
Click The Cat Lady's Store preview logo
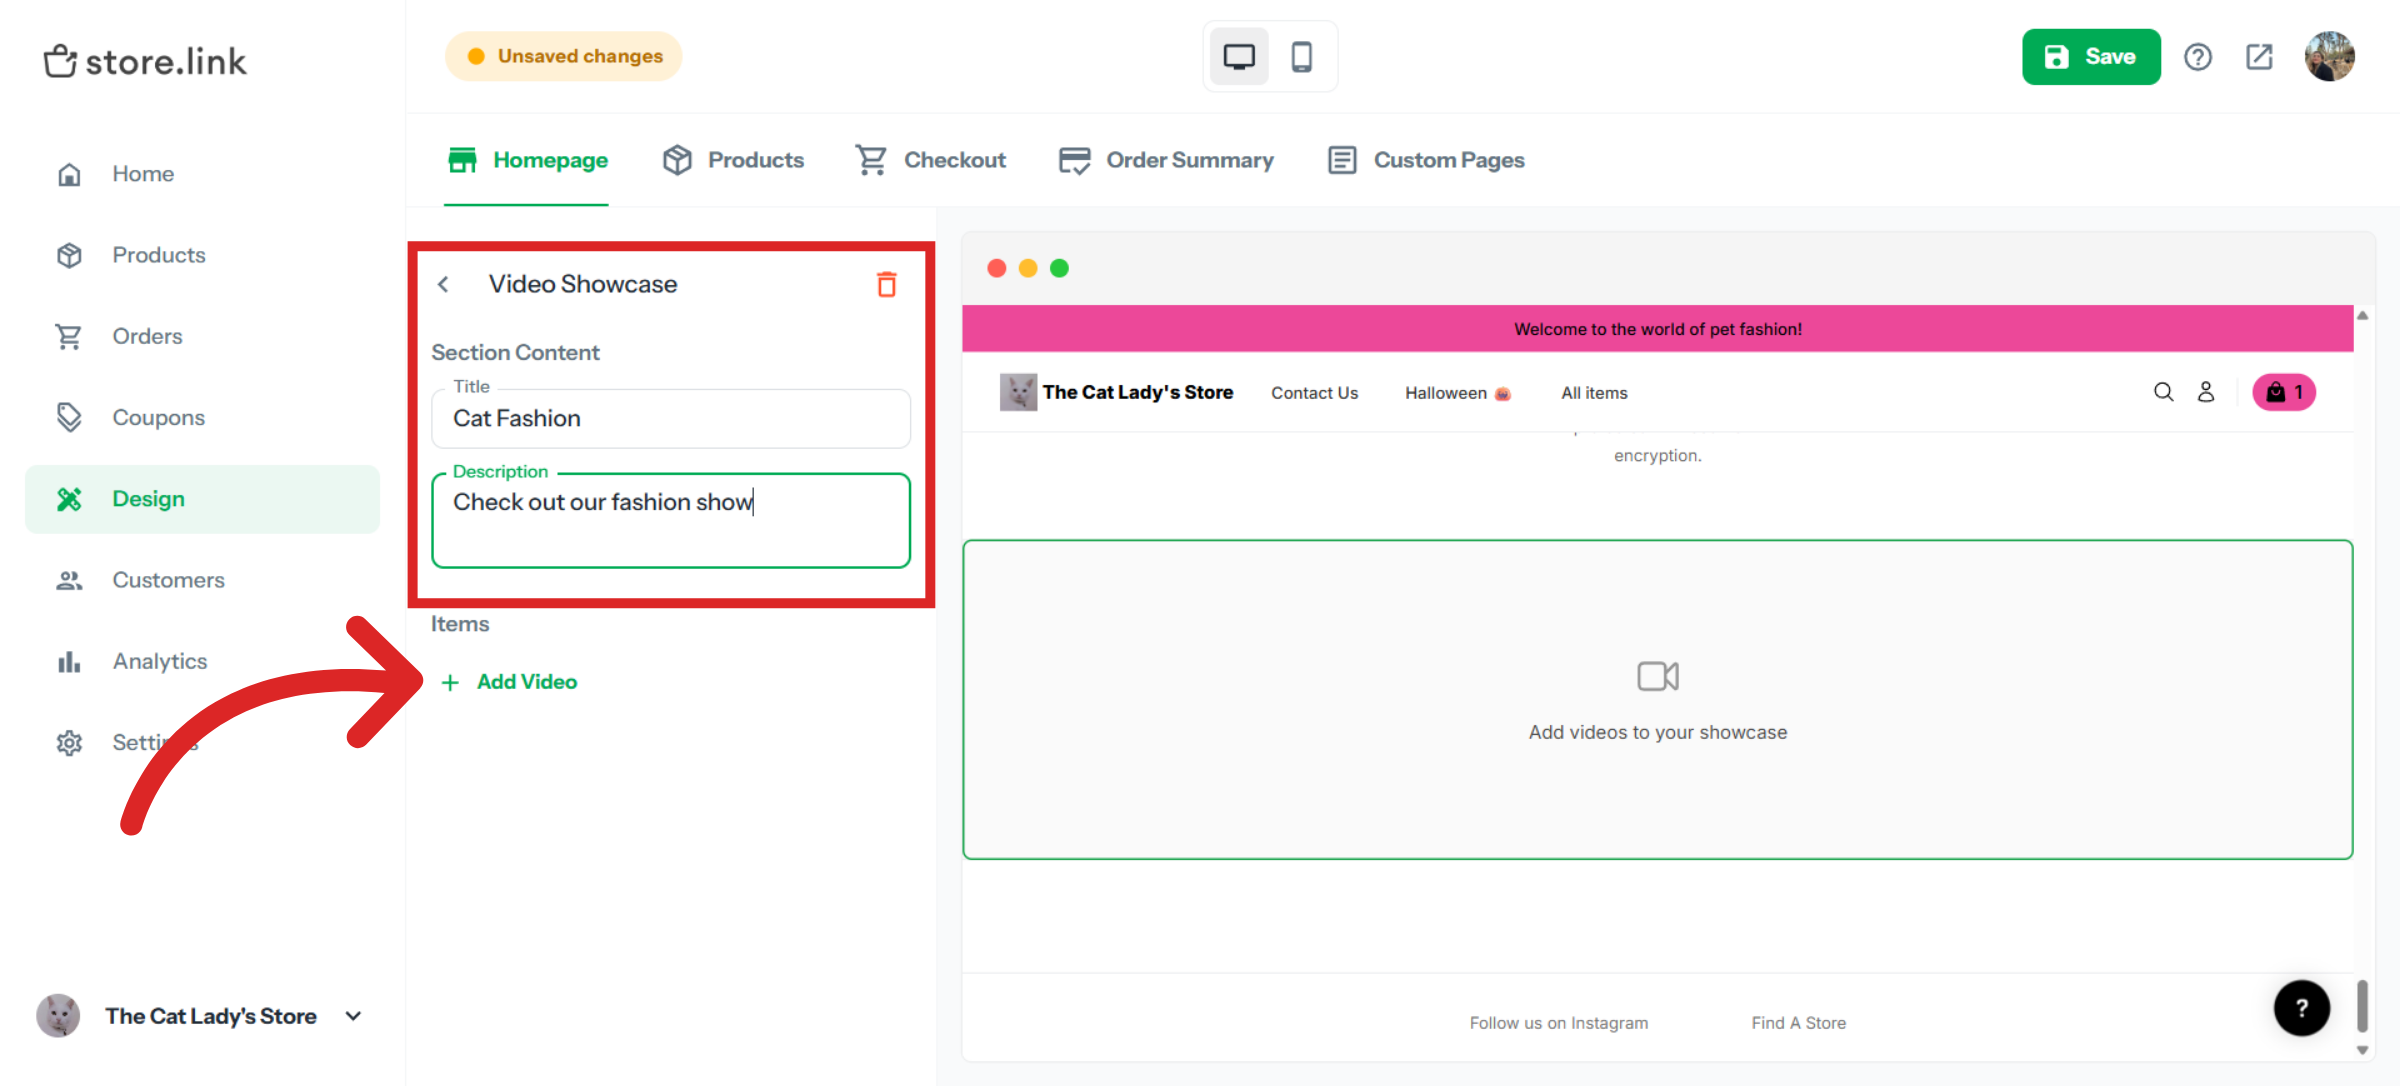(x=1116, y=392)
